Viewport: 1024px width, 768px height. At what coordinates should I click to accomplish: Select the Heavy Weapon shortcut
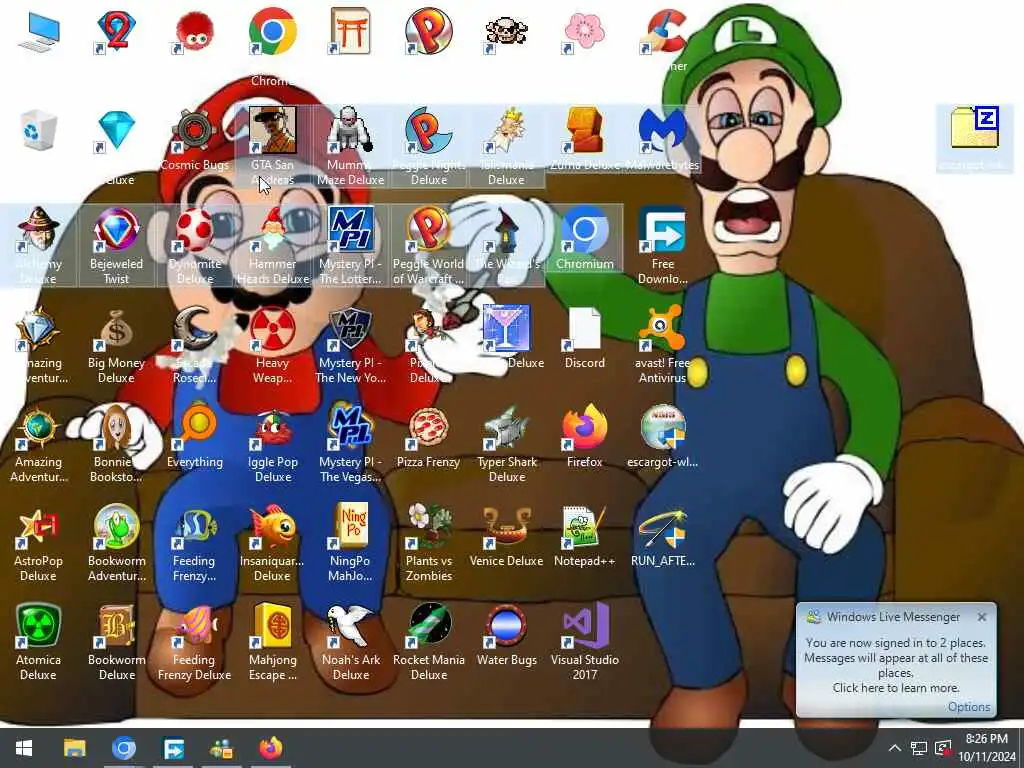[272, 328]
